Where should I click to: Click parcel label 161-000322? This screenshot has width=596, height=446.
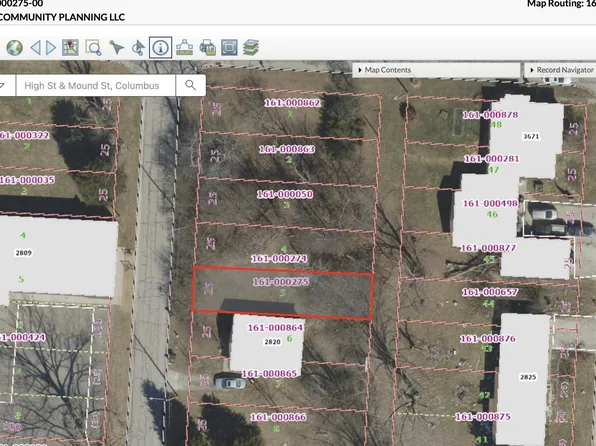(x=24, y=135)
